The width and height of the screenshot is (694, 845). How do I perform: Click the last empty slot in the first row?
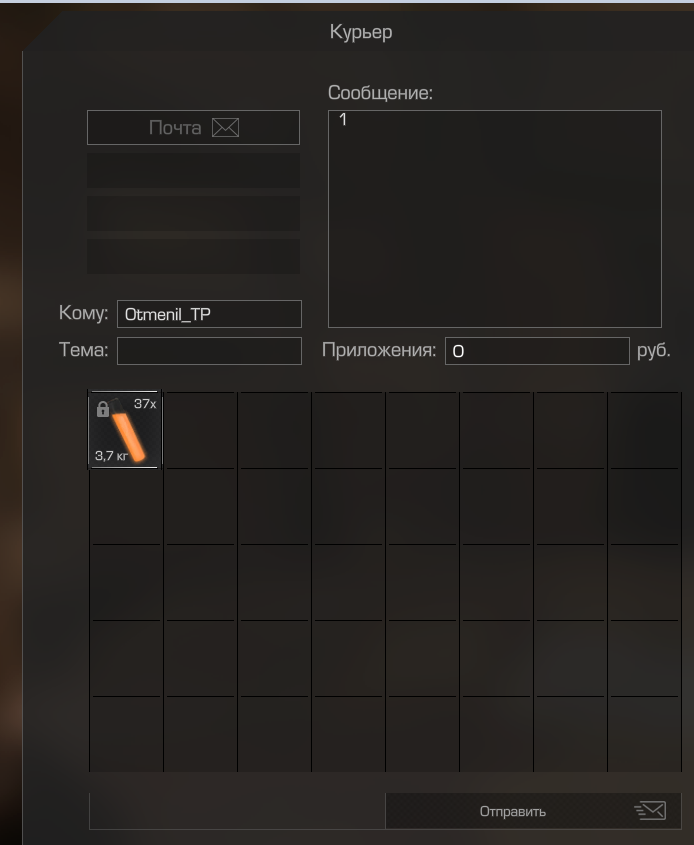coord(644,430)
